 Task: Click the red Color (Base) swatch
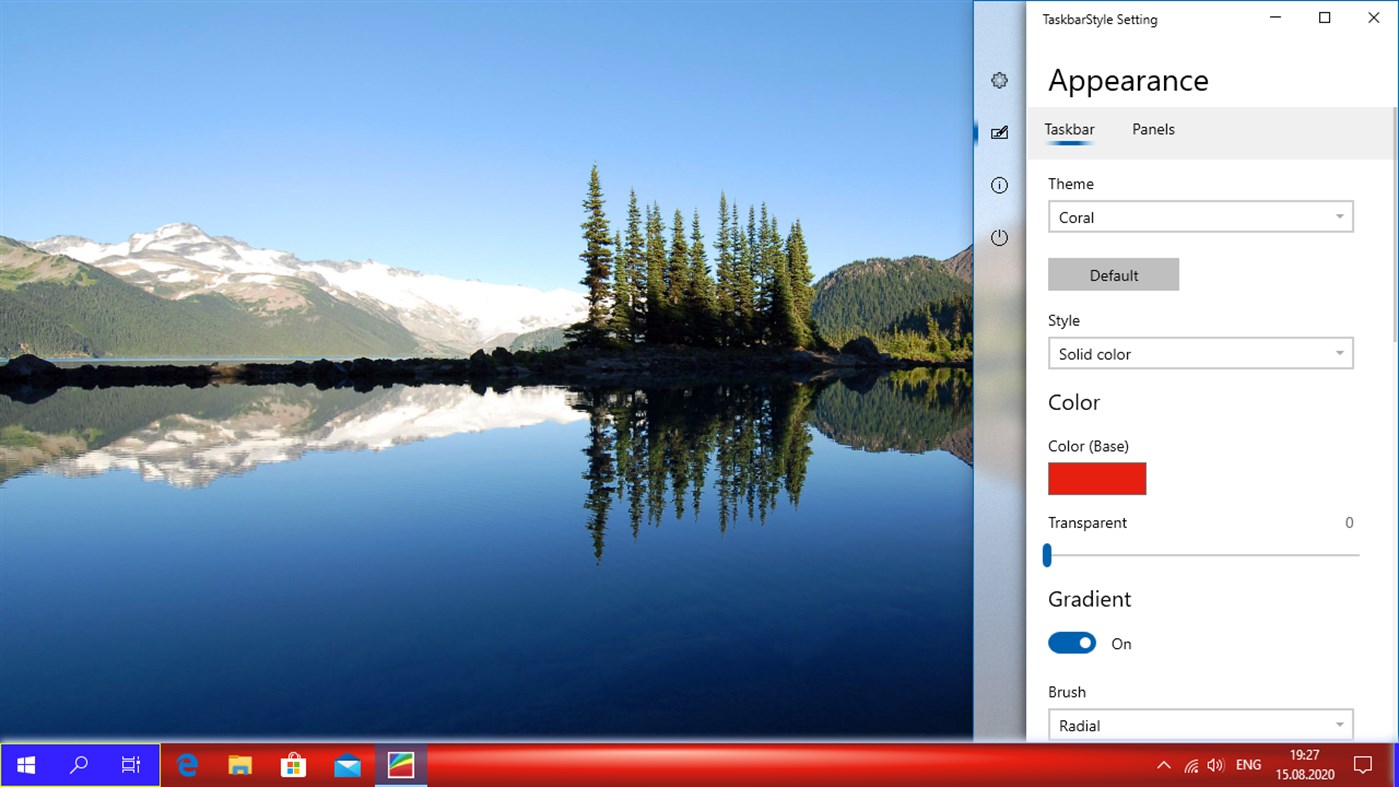(x=1096, y=479)
